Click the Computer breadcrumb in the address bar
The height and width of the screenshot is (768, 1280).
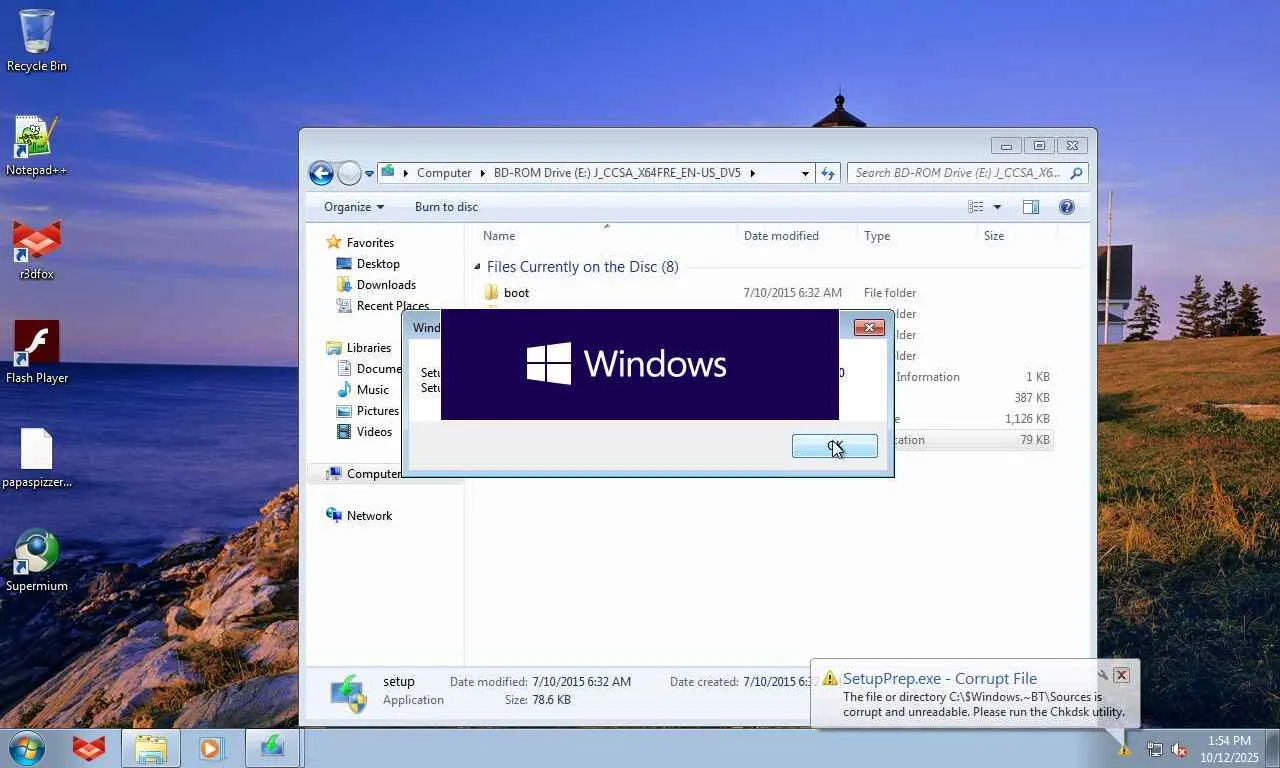tap(444, 173)
